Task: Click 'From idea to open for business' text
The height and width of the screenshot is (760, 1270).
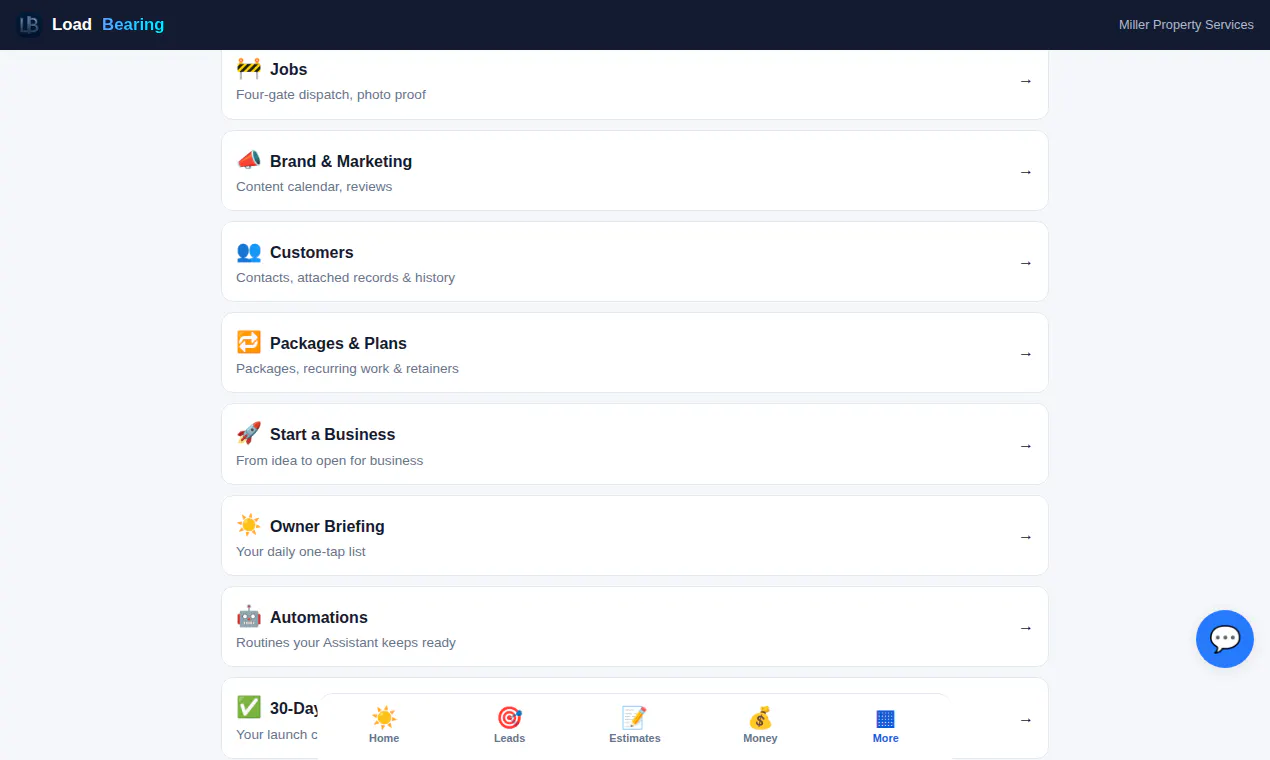Action: (x=330, y=461)
